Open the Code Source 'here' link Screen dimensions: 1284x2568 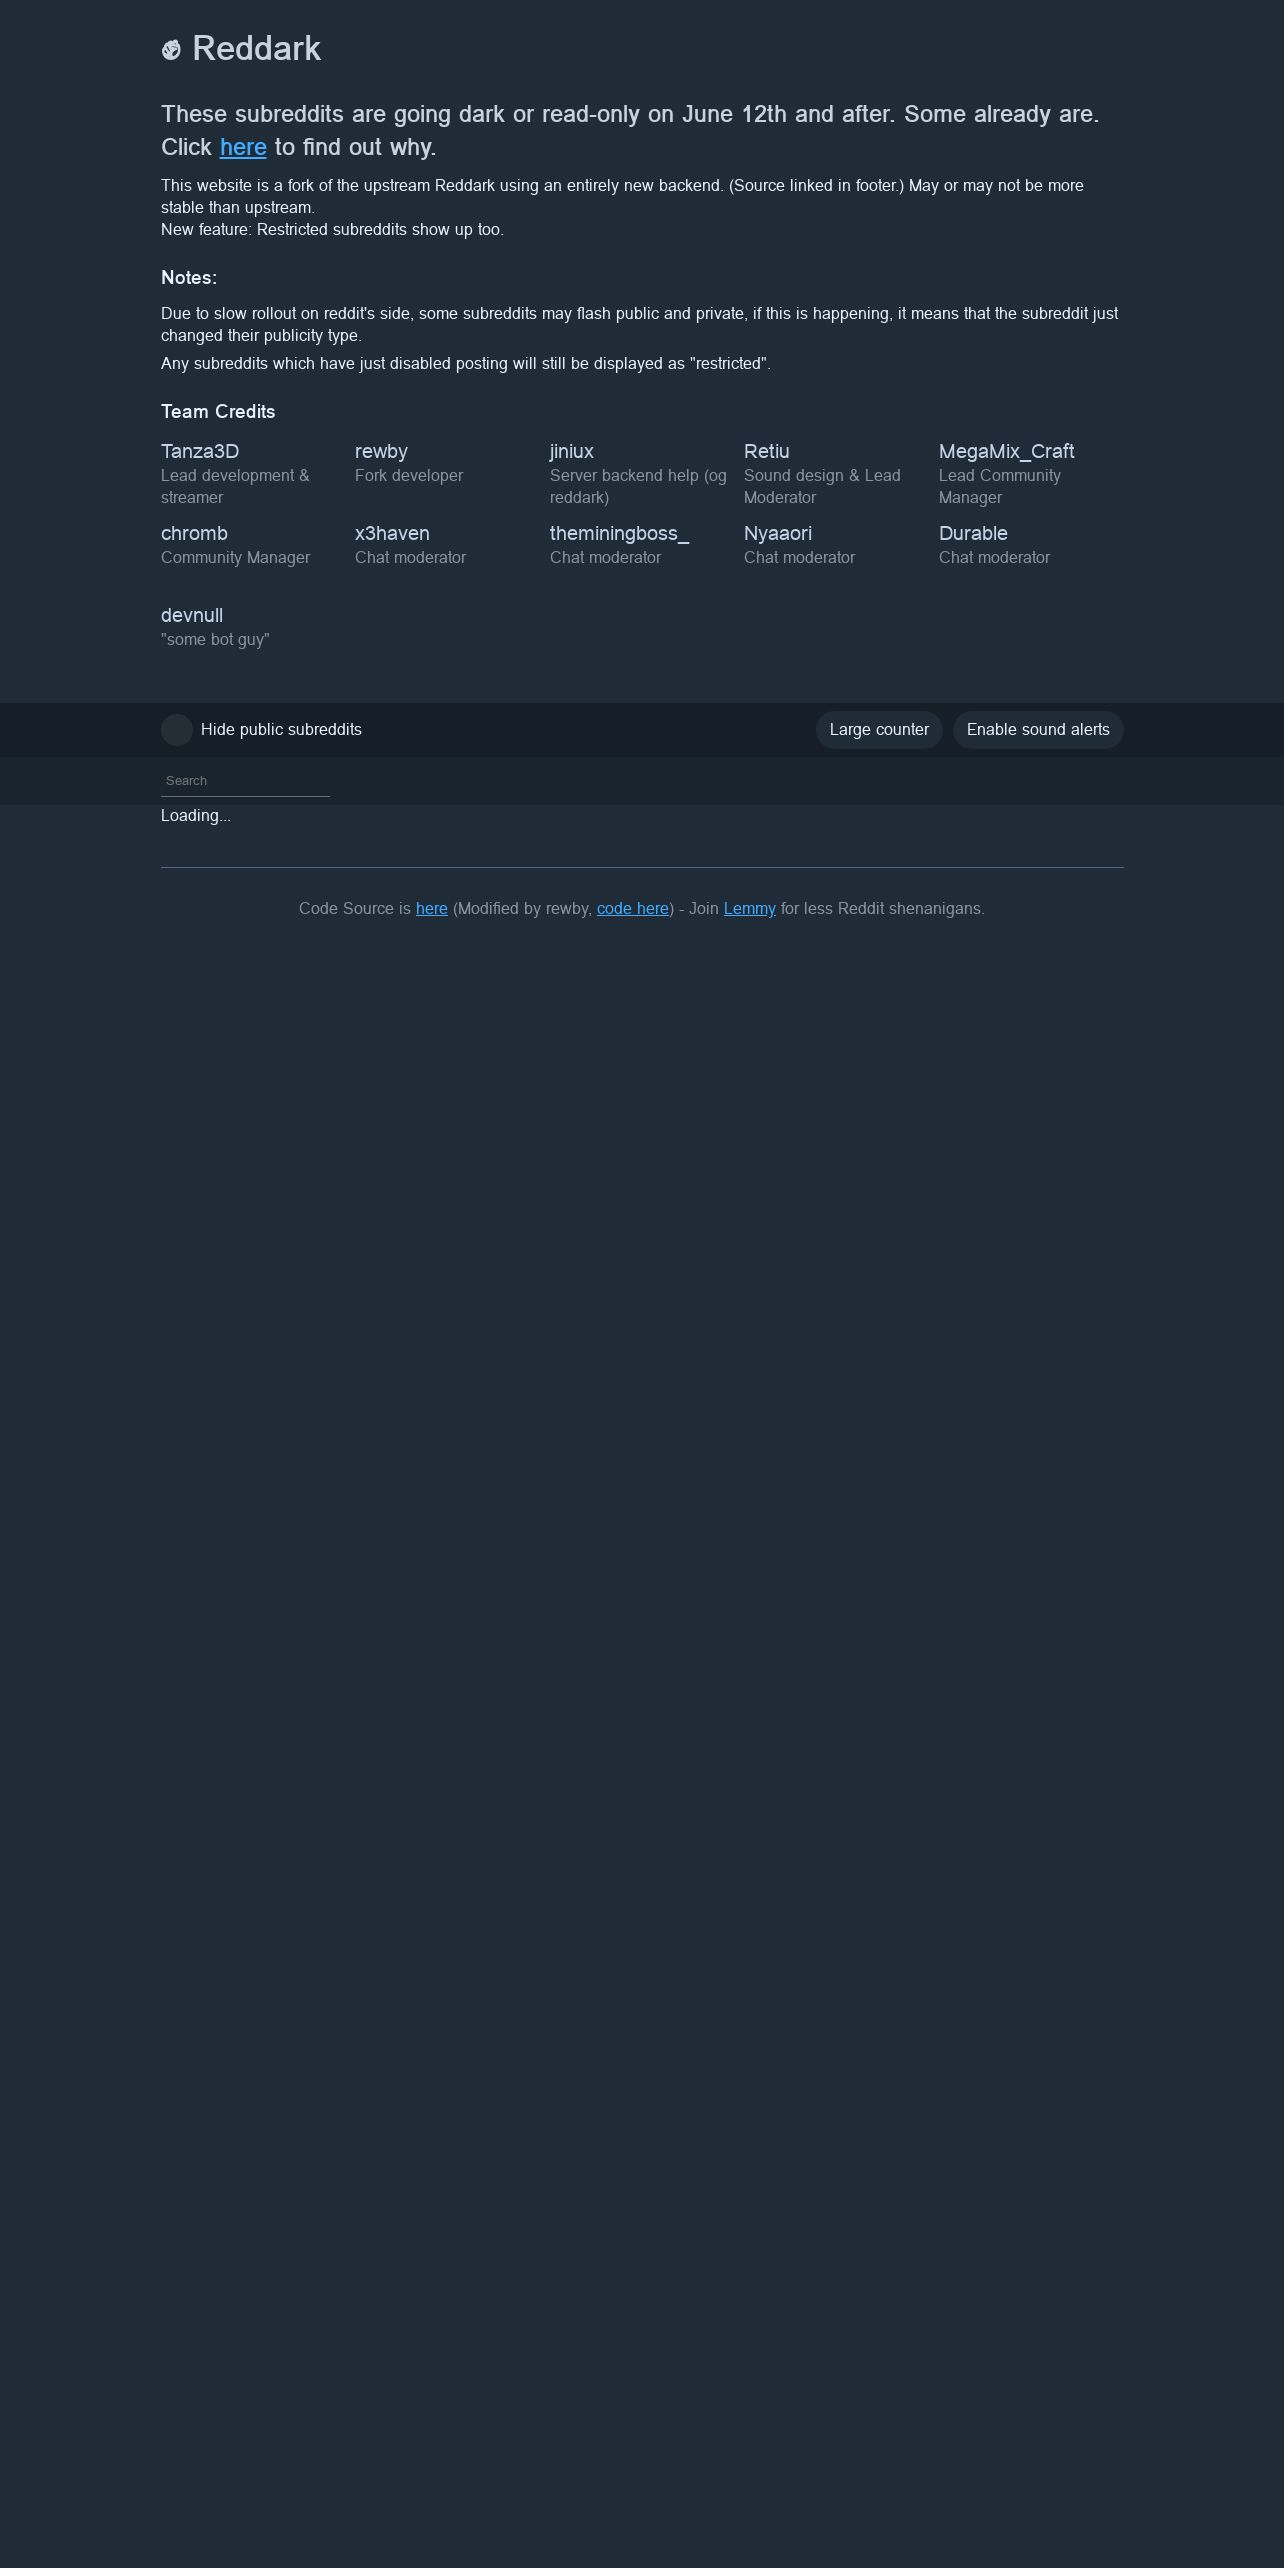(x=432, y=908)
